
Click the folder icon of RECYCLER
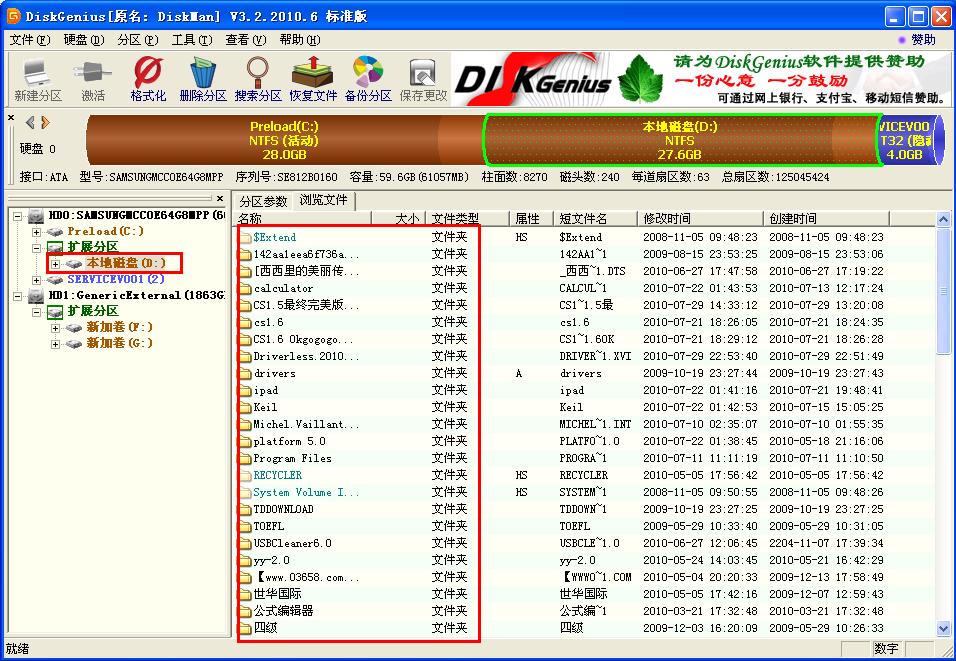pyautogui.click(x=245, y=475)
